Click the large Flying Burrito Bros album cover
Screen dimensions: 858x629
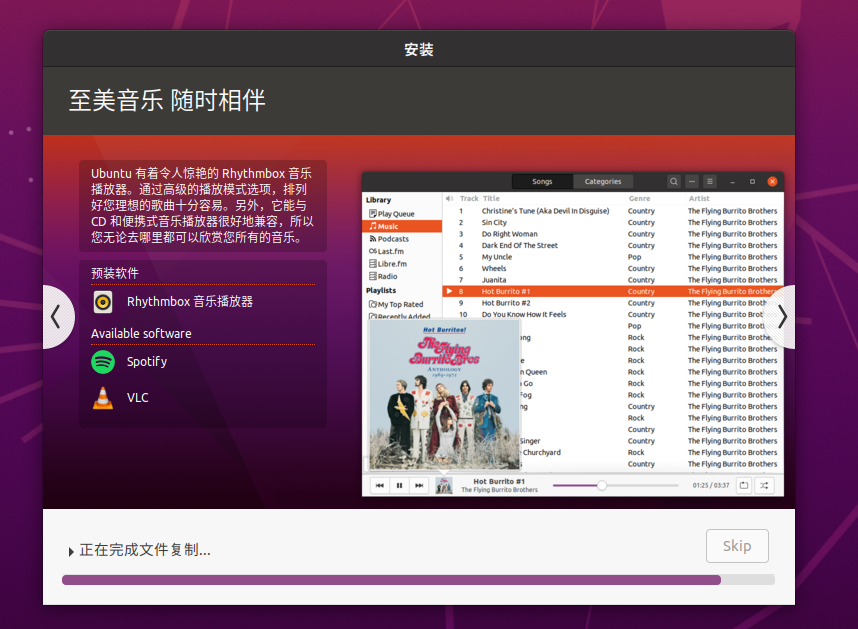tap(444, 395)
